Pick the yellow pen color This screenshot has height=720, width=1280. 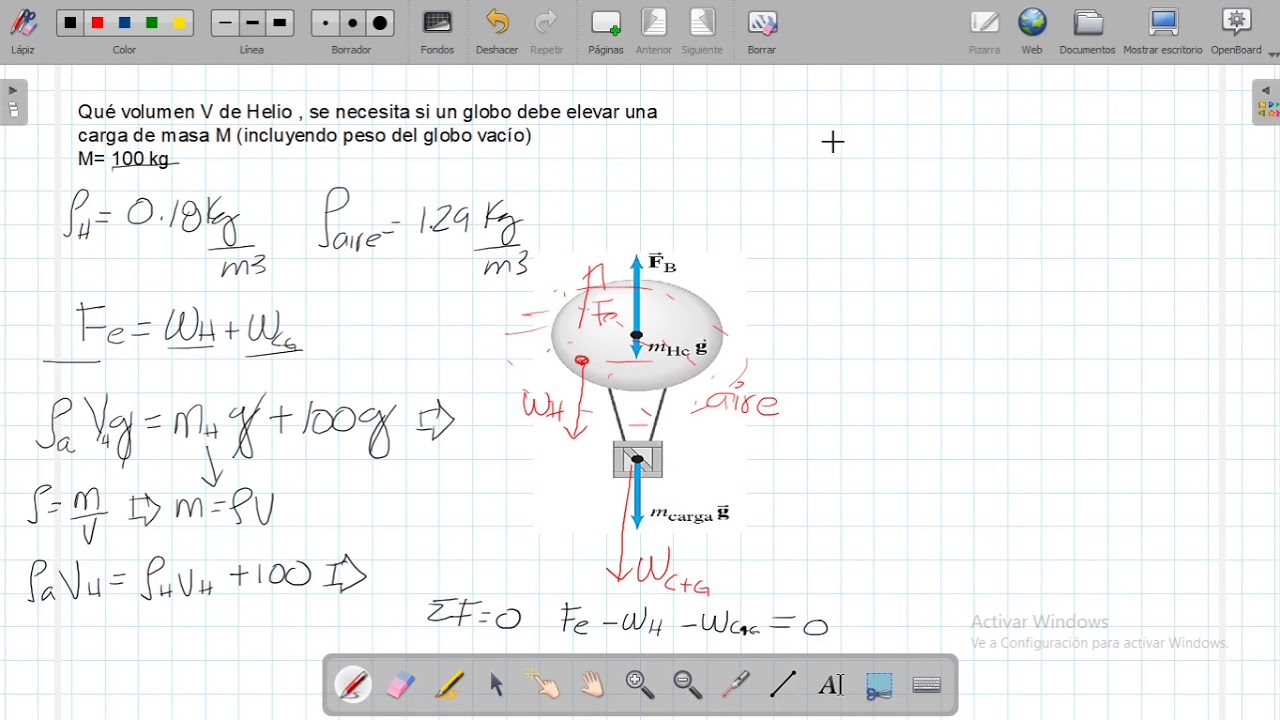tap(179, 23)
